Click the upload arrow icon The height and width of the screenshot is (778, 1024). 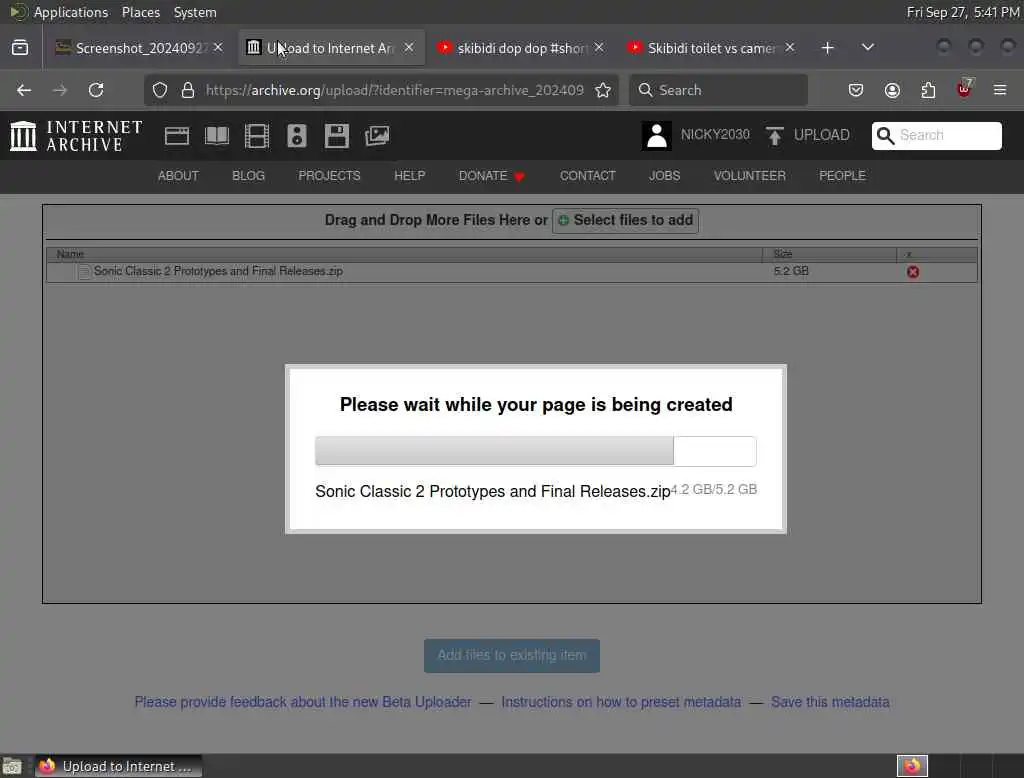click(775, 136)
